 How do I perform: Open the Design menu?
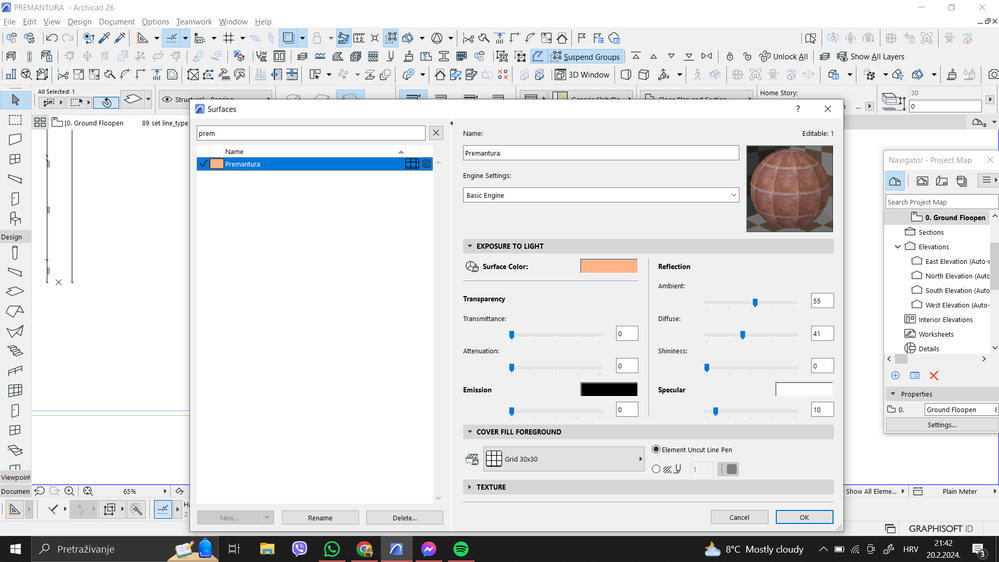[x=79, y=21]
